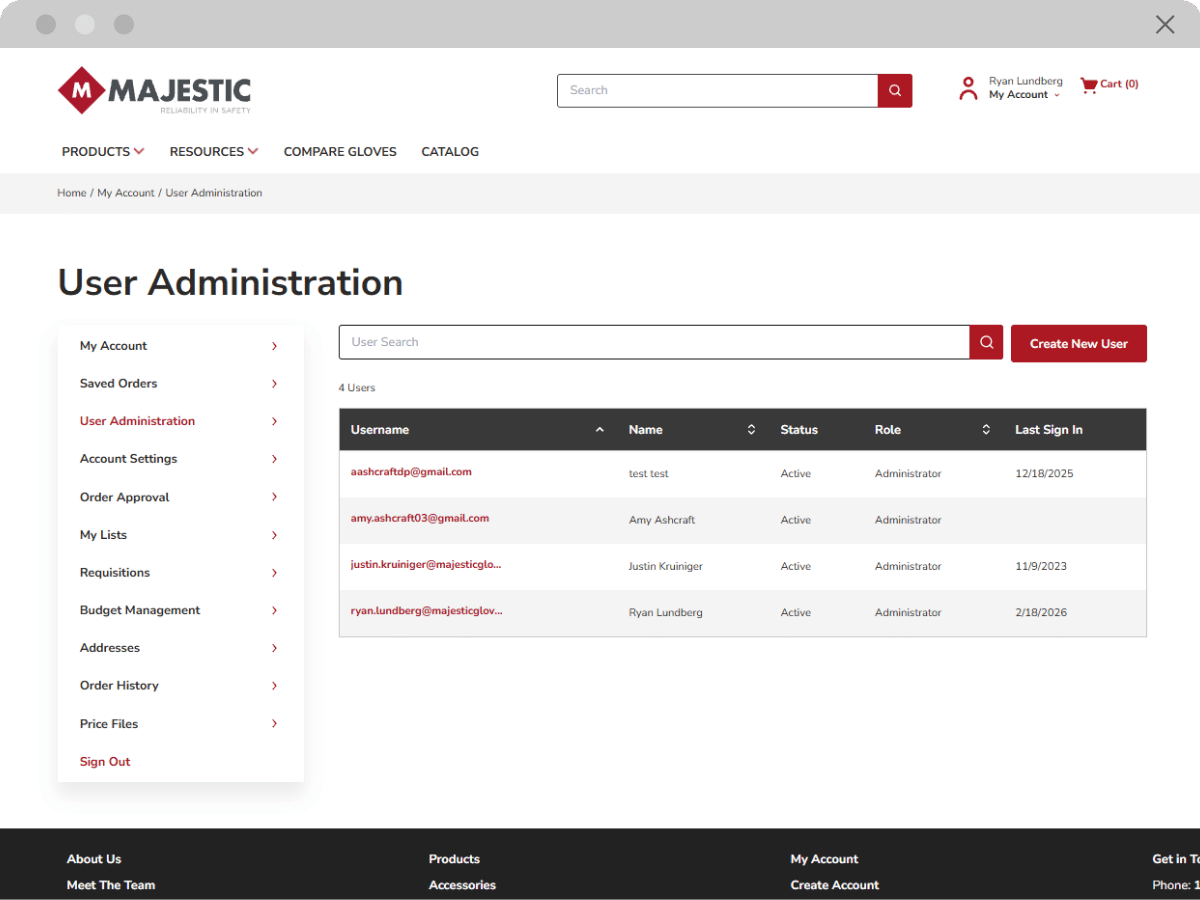This screenshot has width=1200, height=900.
Task: Click the Username column sort arrow
Action: [x=599, y=429]
